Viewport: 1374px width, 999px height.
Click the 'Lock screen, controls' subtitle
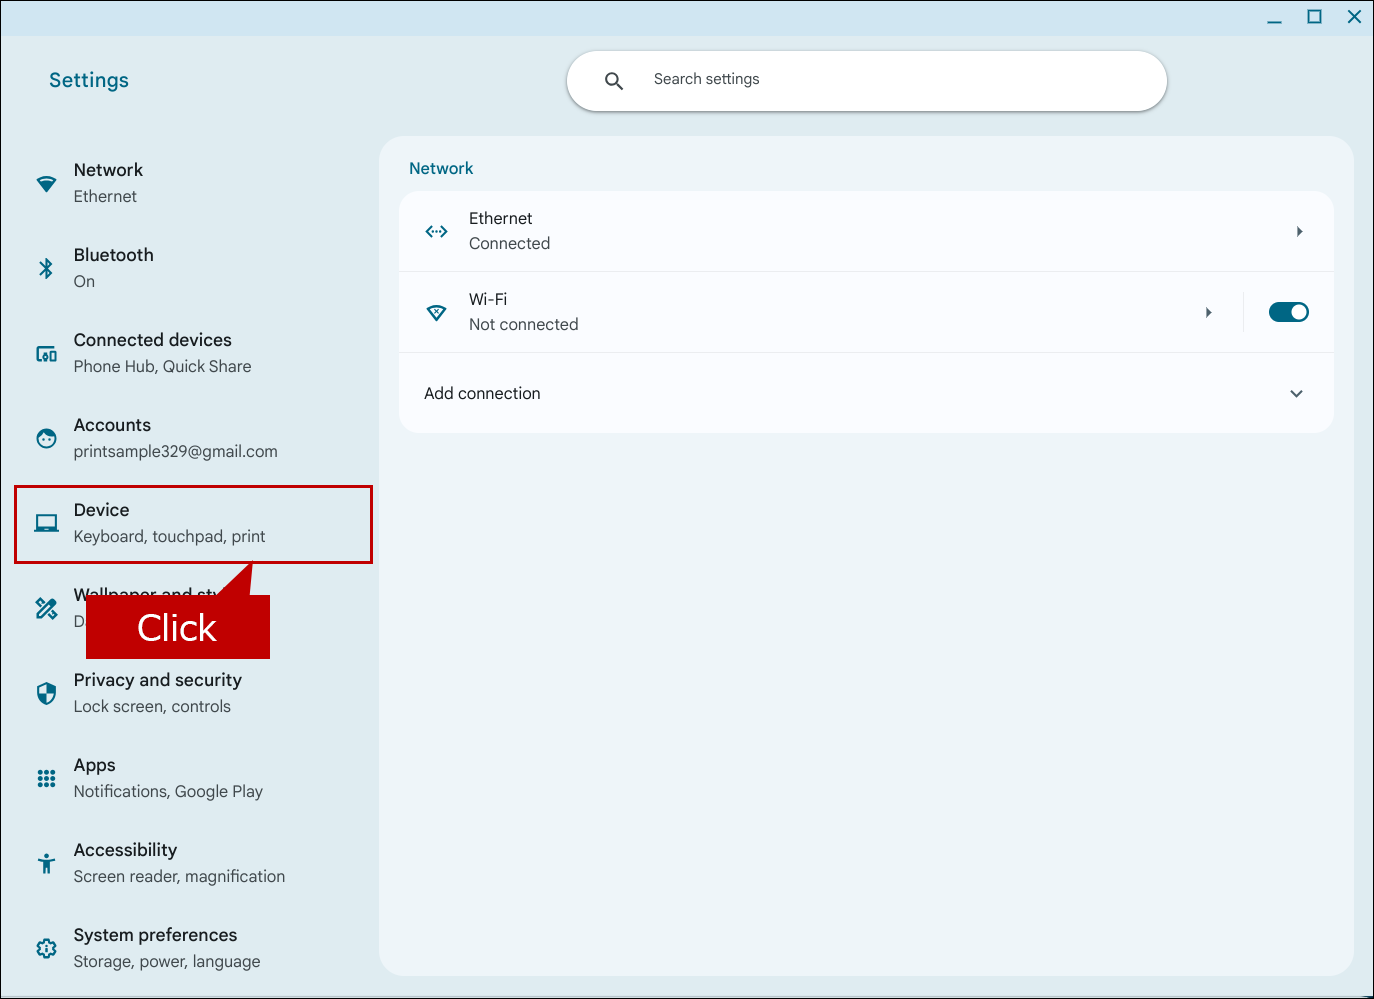152,707
